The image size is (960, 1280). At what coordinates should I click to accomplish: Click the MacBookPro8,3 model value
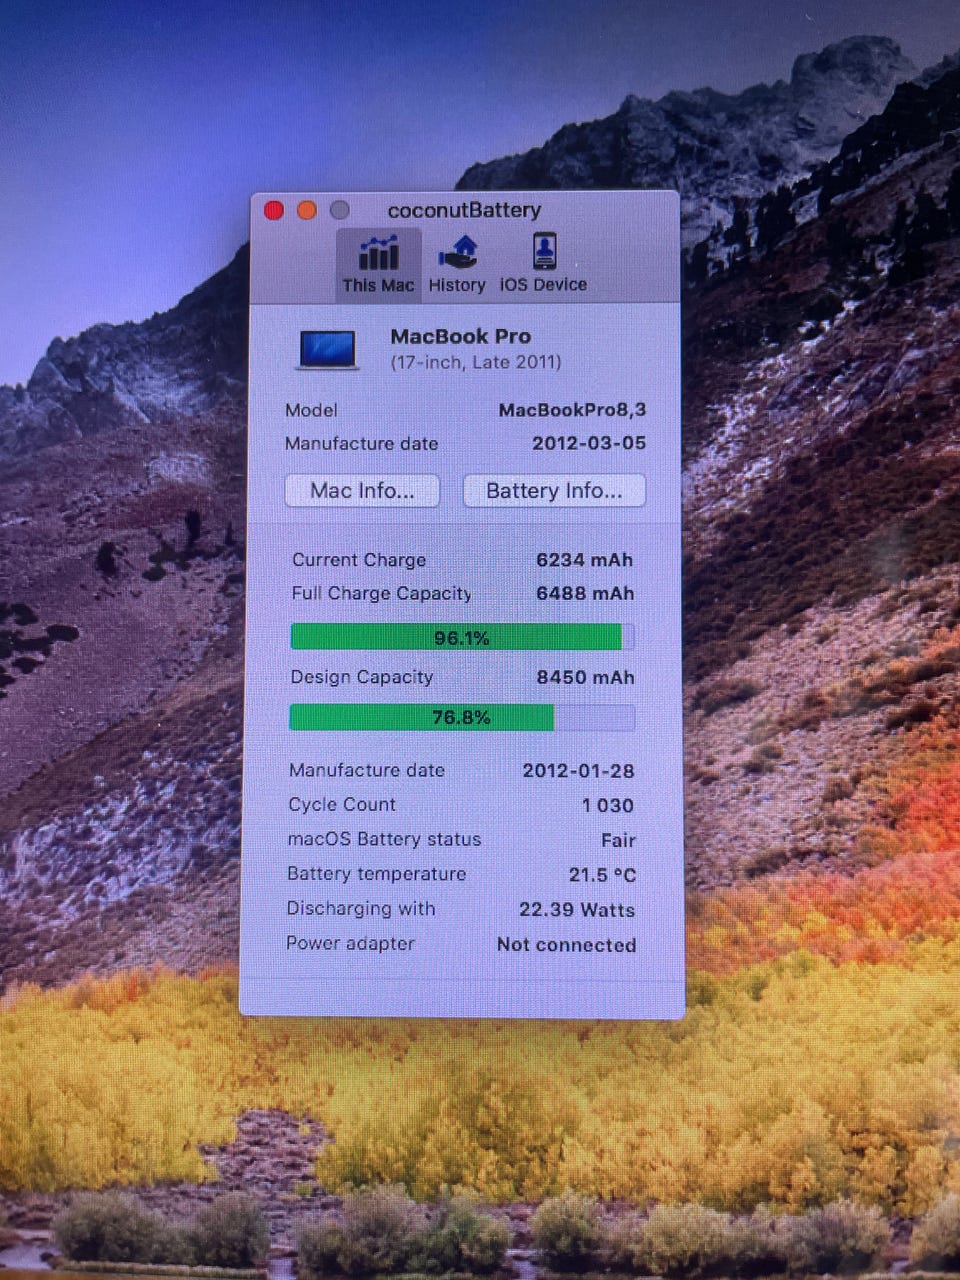(x=572, y=410)
